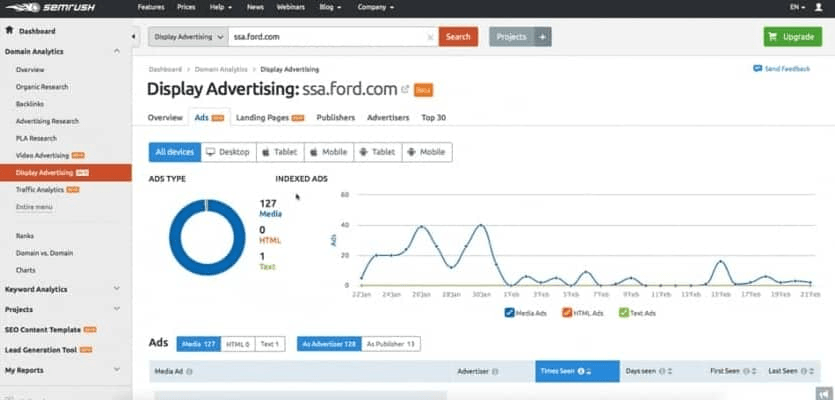Image resolution: width=835 pixels, height=400 pixels.
Task: Expand the Blog menu
Action: pyautogui.click(x=330, y=7)
